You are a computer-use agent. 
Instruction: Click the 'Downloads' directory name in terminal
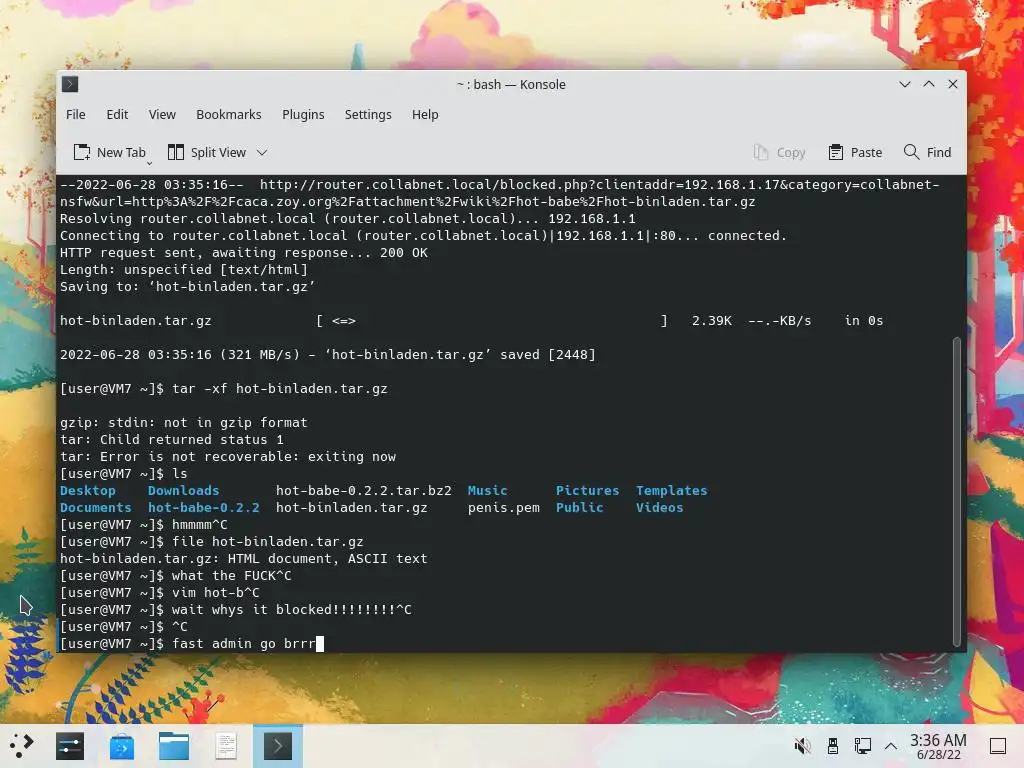[184, 490]
